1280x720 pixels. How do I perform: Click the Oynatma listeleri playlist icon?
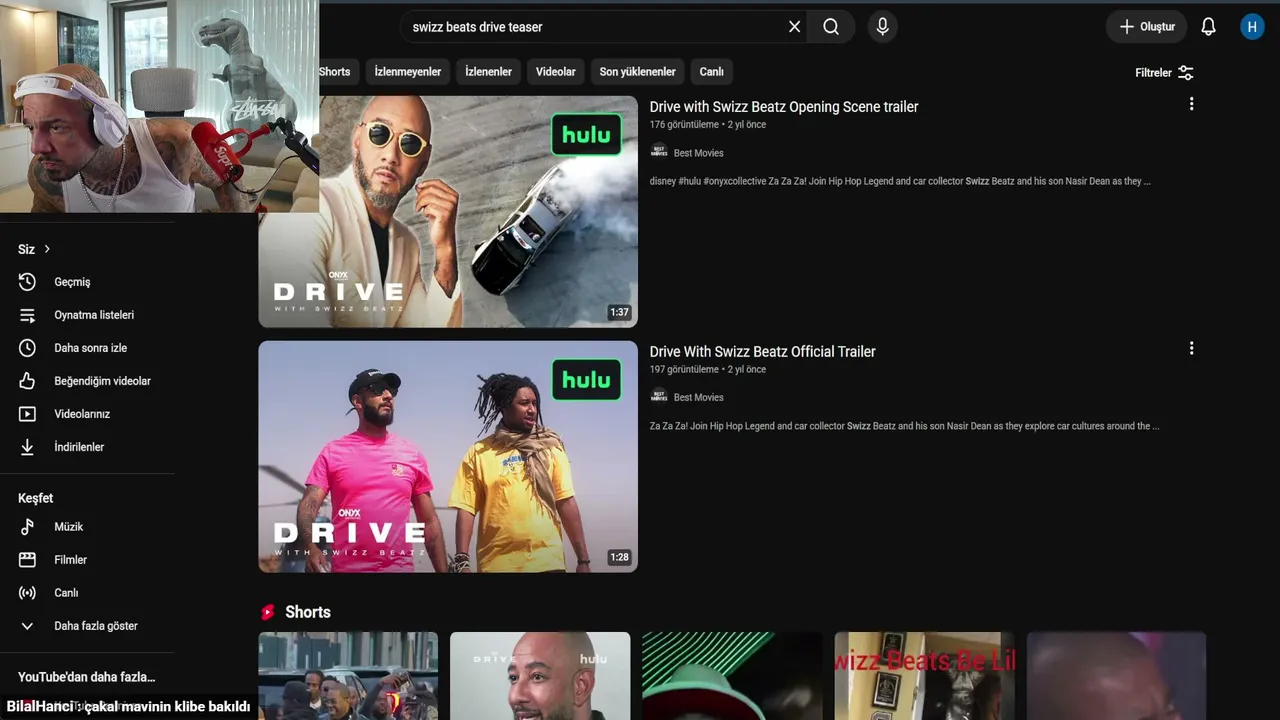pos(27,315)
